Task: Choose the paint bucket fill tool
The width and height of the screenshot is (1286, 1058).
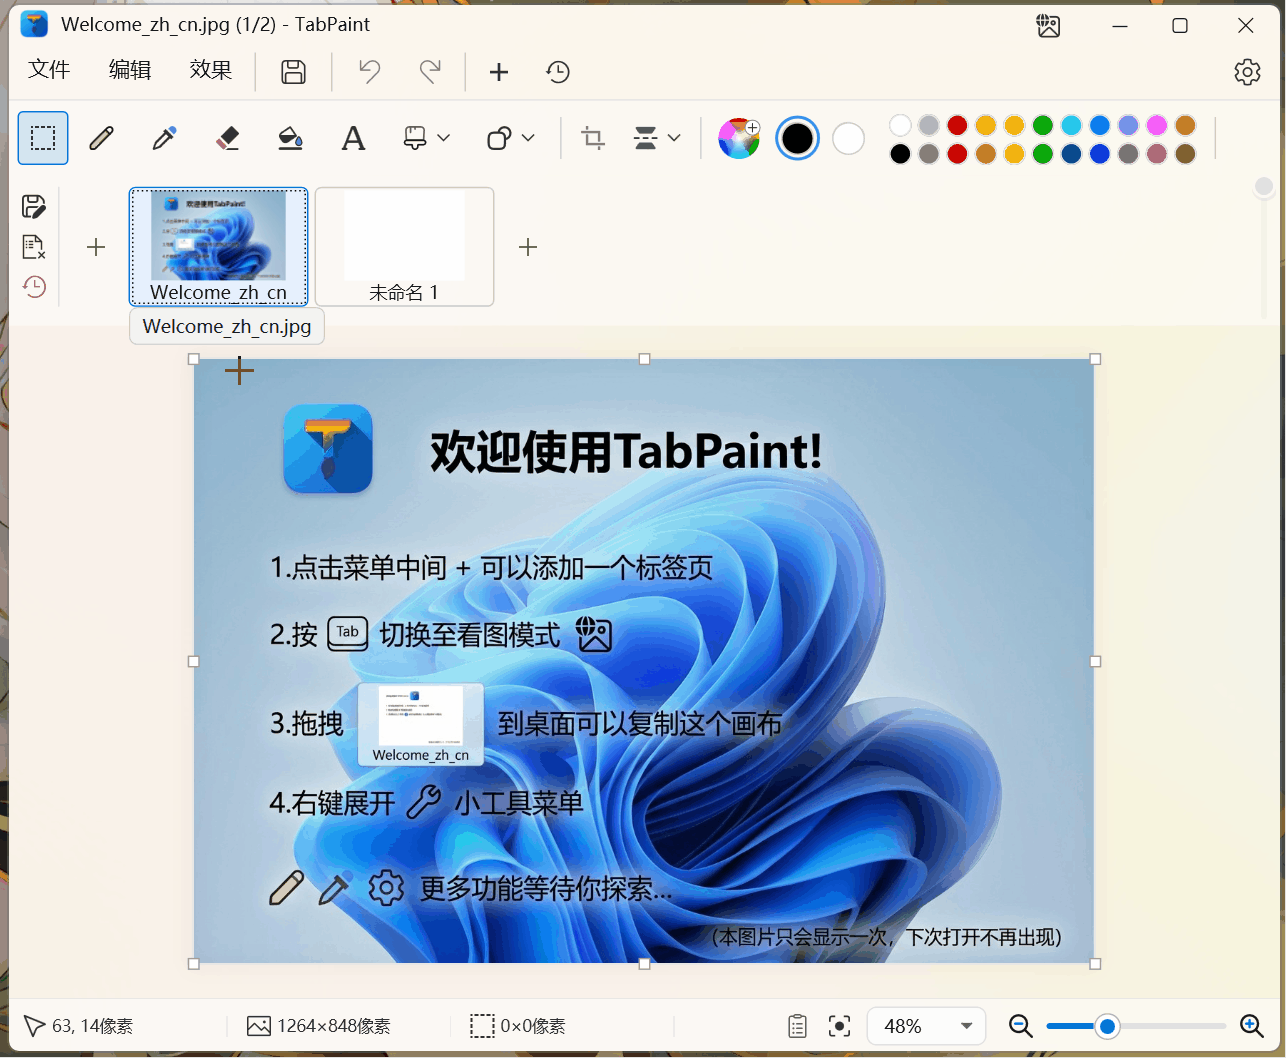Action: [x=290, y=138]
